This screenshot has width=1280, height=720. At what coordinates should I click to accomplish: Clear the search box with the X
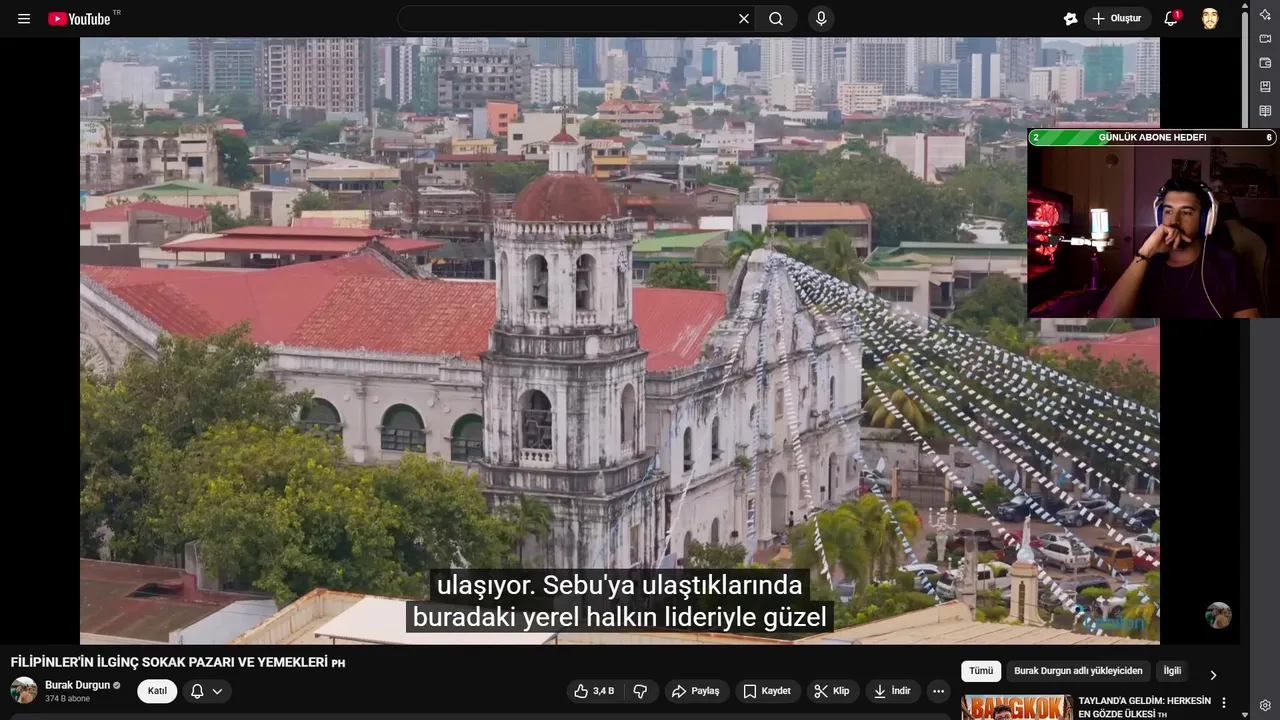pyautogui.click(x=744, y=19)
